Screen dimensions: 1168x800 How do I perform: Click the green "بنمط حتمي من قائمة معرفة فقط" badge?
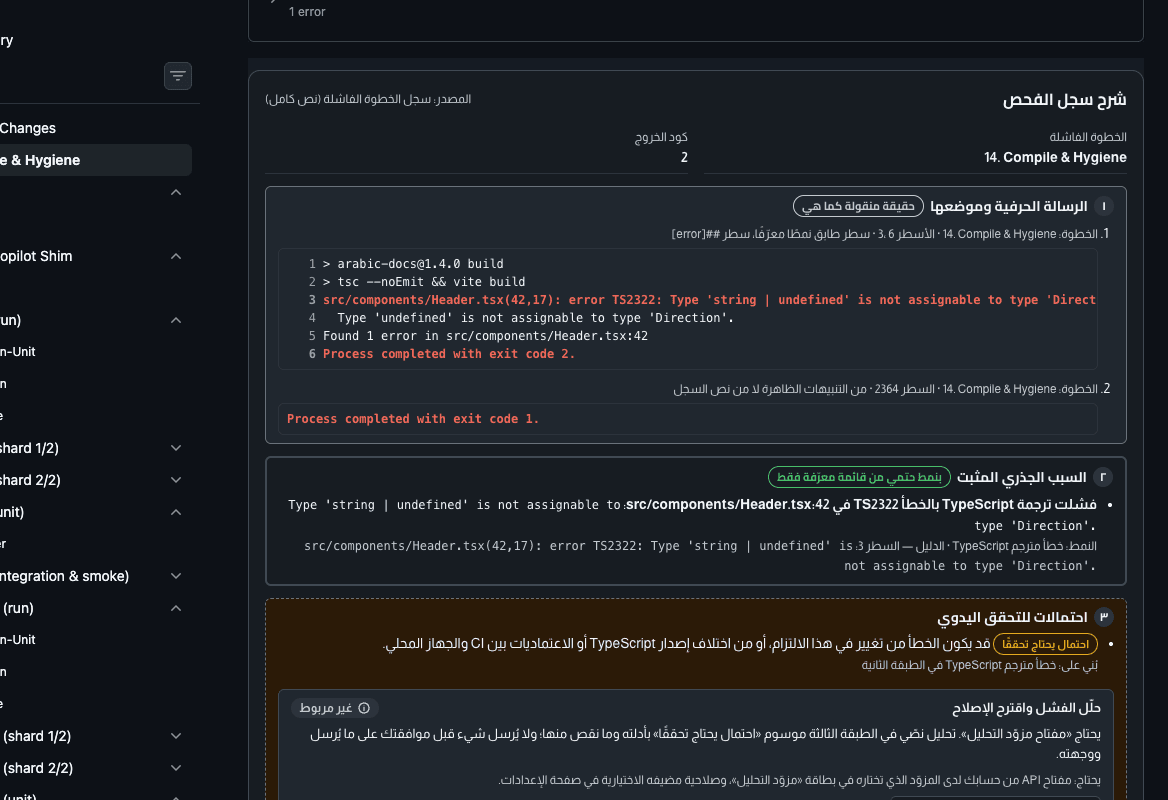859,477
